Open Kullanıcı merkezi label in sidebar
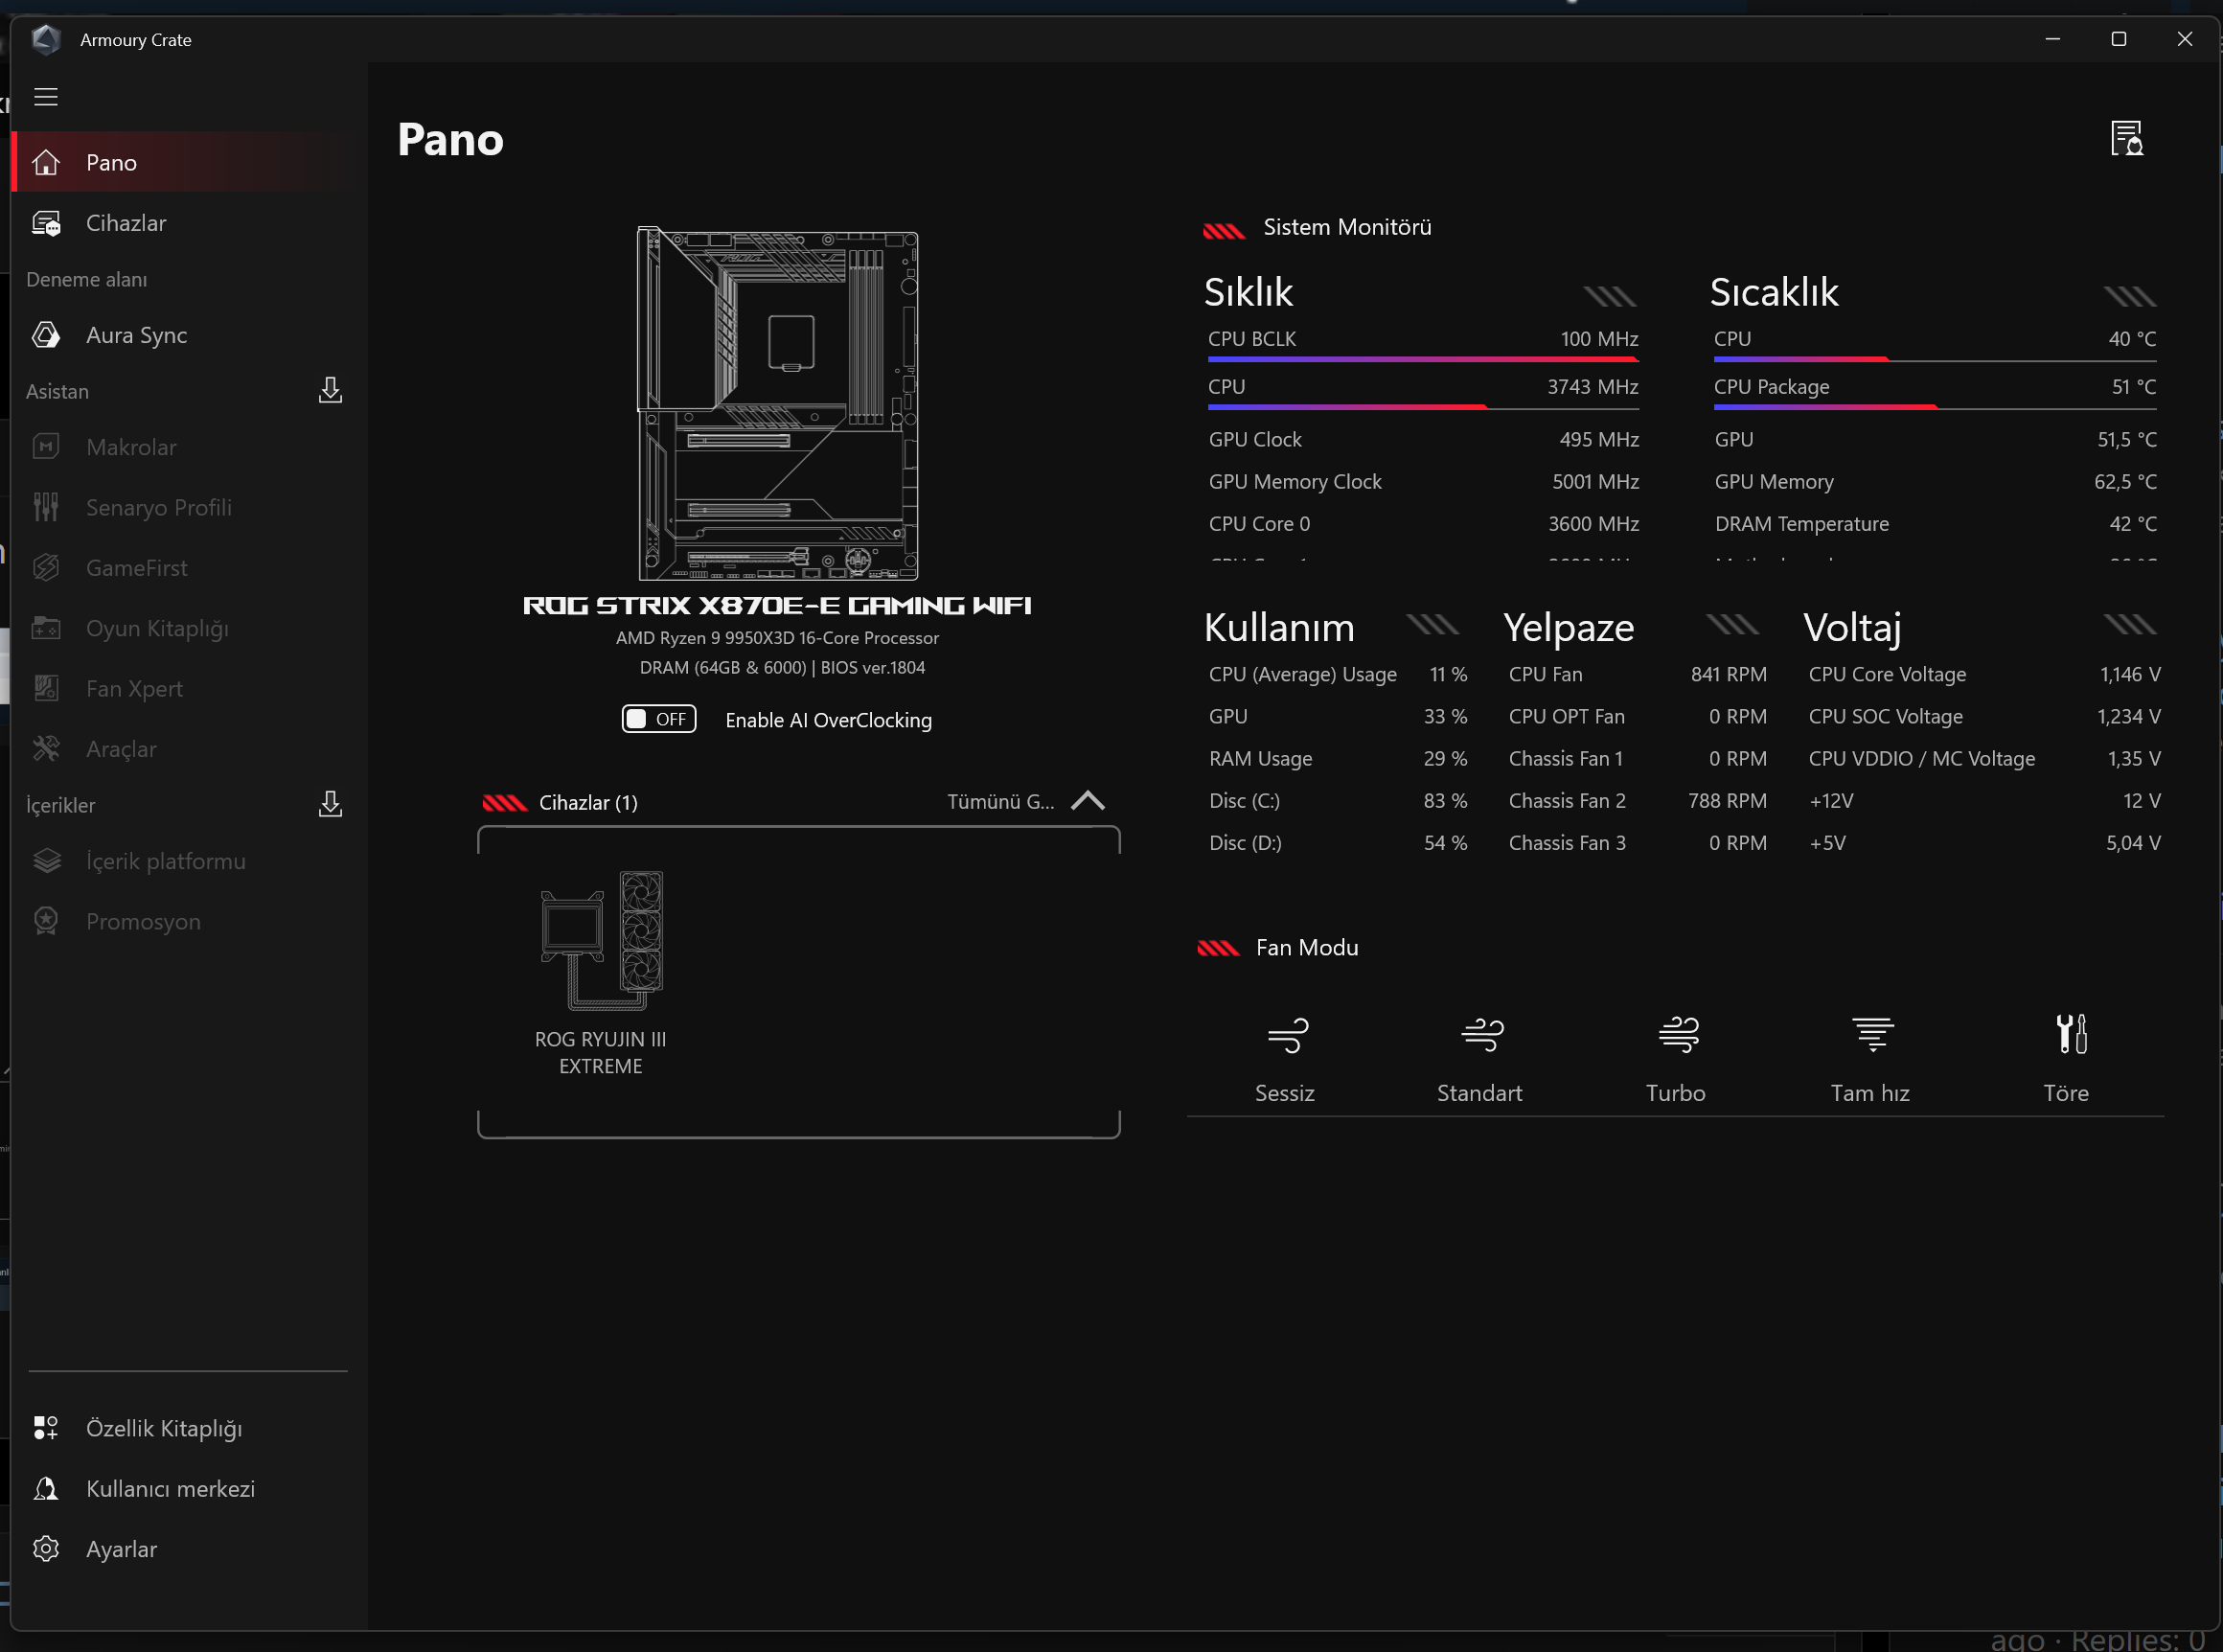The width and height of the screenshot is (2223, 1652). (x=171, y=1488)
